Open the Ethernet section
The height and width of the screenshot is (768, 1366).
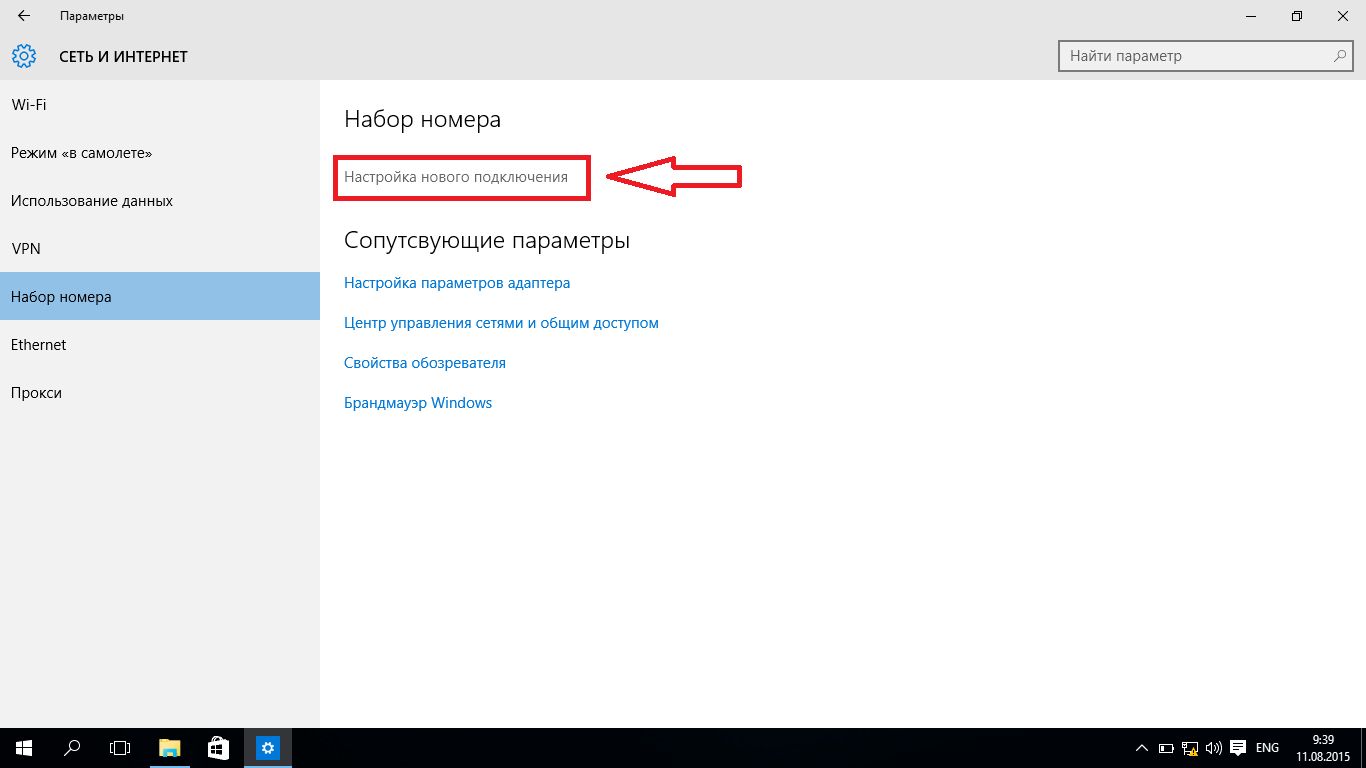(160, 345)
